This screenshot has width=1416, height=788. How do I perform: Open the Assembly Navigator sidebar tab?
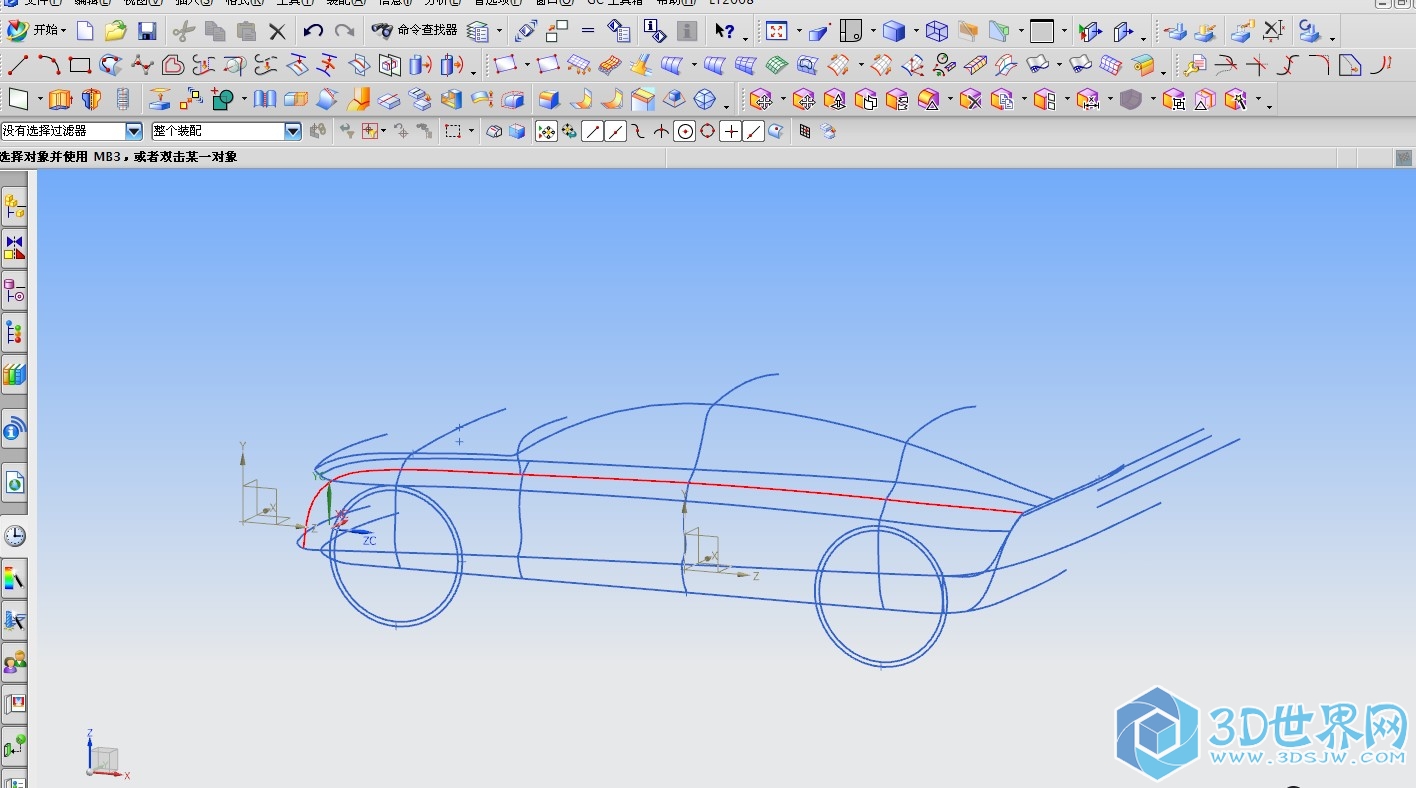pos(14,207)
